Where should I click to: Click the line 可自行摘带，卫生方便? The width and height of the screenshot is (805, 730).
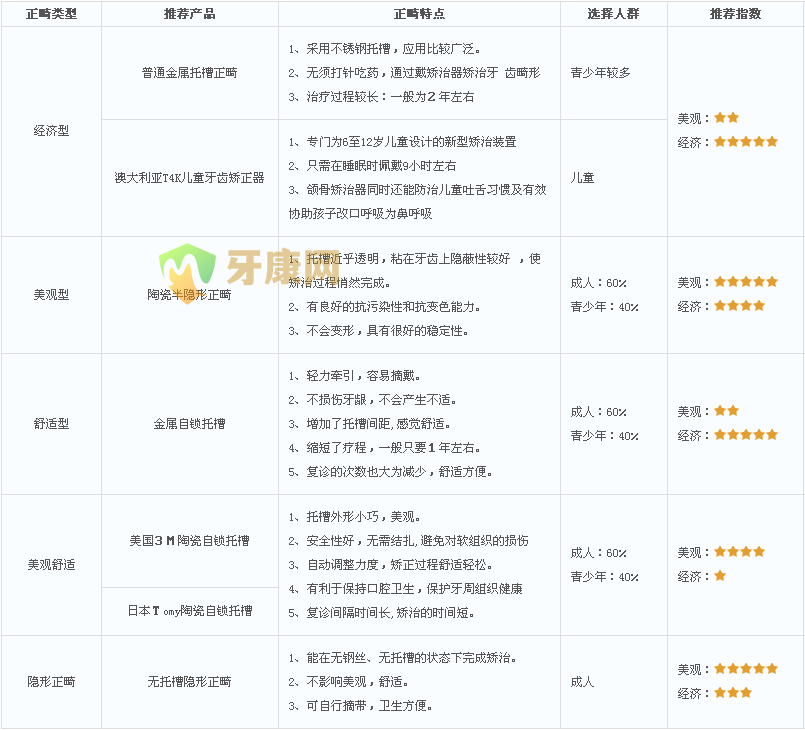click(x=360, y=706)
